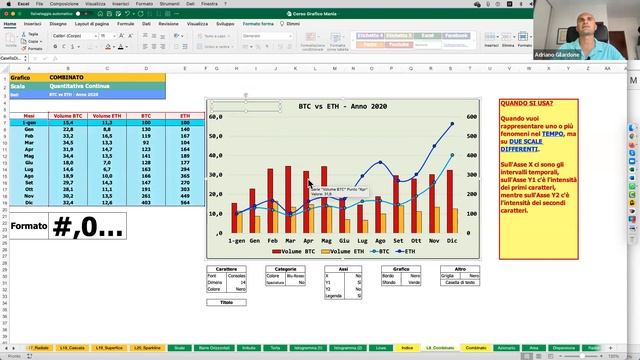Viewport: 640px width, 360px height.
Task: Click the Elimina cells icon
Action: 507,37
